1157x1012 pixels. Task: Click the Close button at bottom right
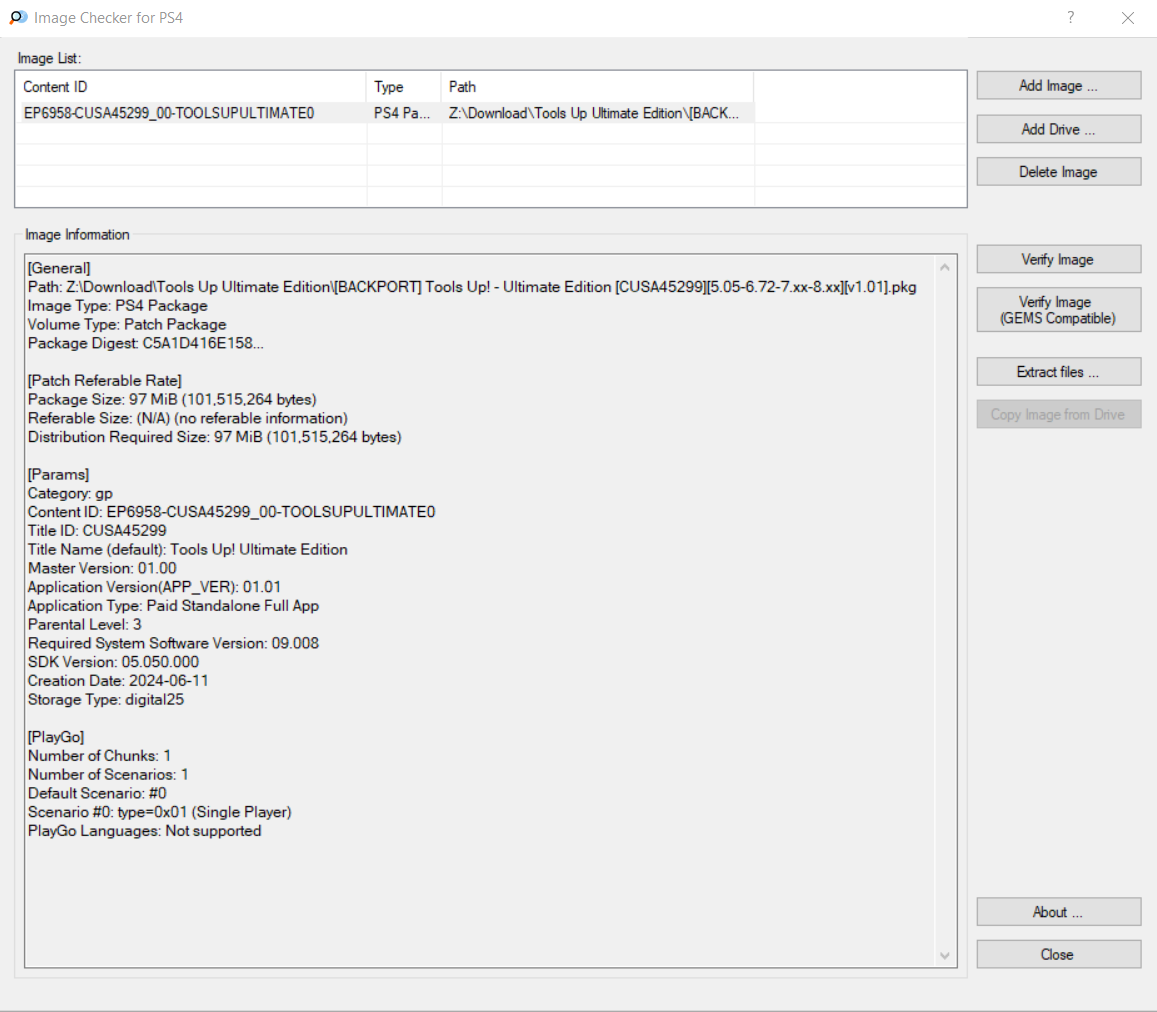pos(1058,954)
